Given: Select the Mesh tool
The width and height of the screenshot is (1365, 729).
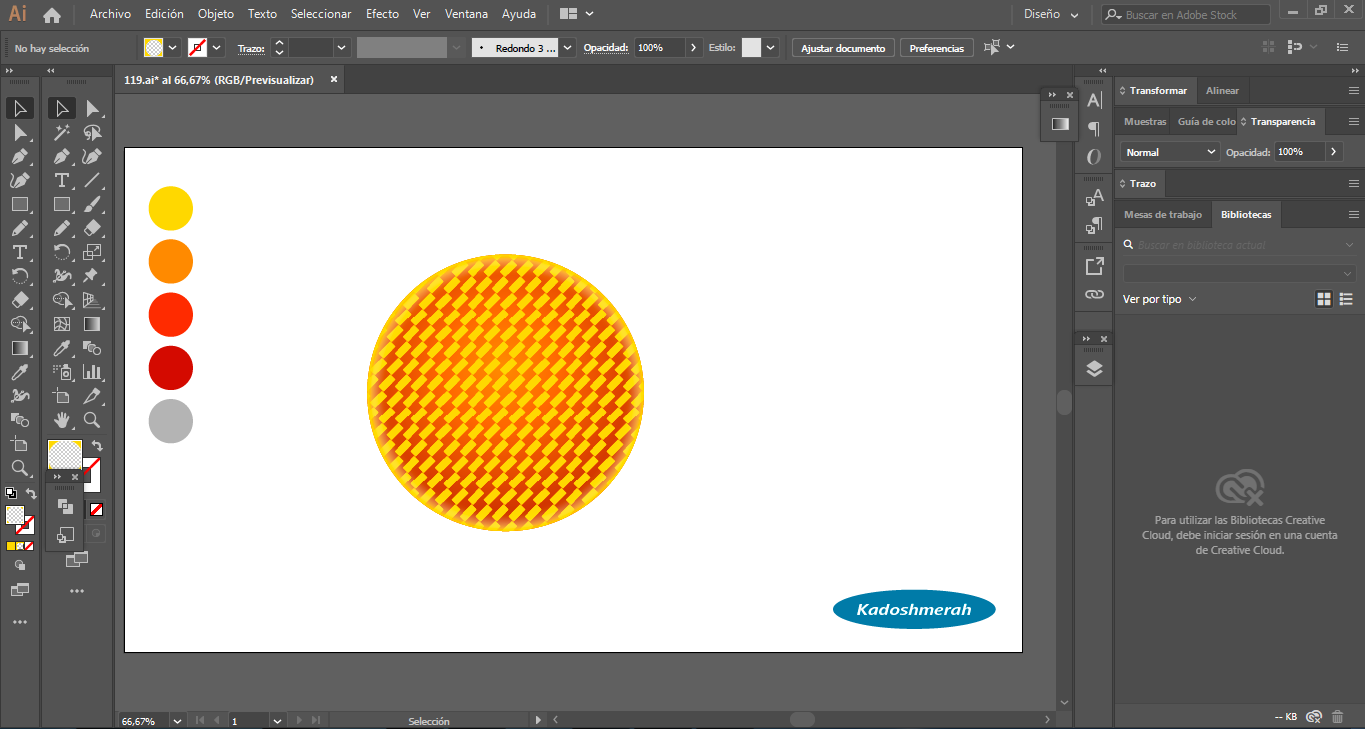Looking at the screenshot, I should (x=62, y=324).
